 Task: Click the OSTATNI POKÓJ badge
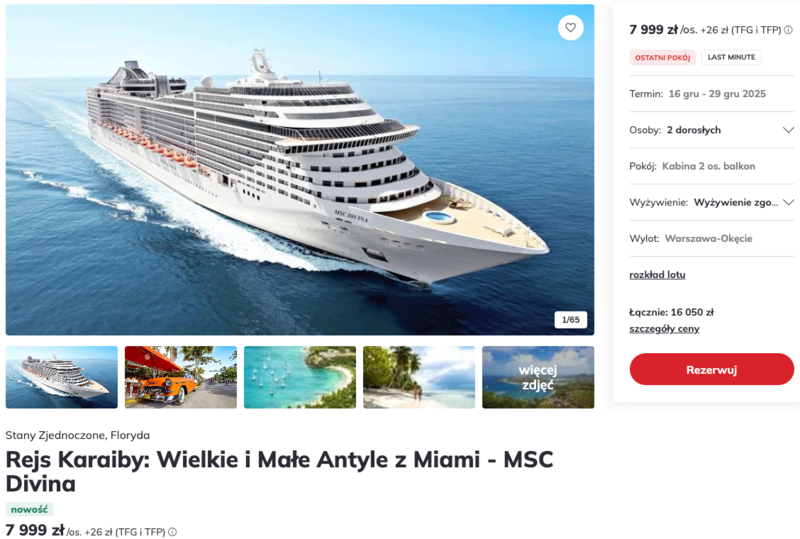pyautogui.click(x=662, y=58)
